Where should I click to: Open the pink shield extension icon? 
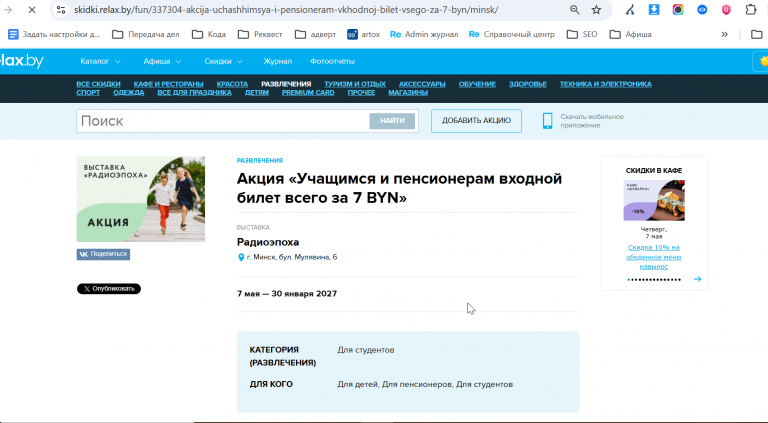coord(726,9)
